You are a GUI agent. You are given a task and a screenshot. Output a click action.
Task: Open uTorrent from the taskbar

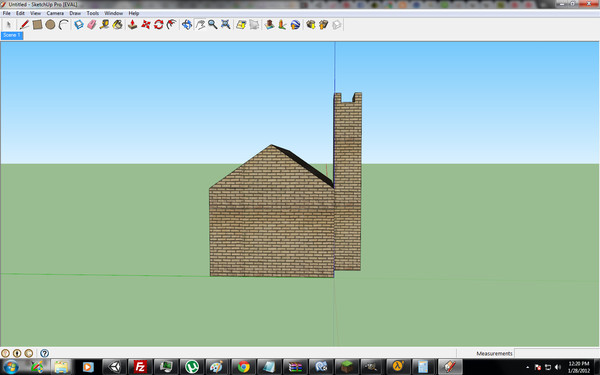192,367
